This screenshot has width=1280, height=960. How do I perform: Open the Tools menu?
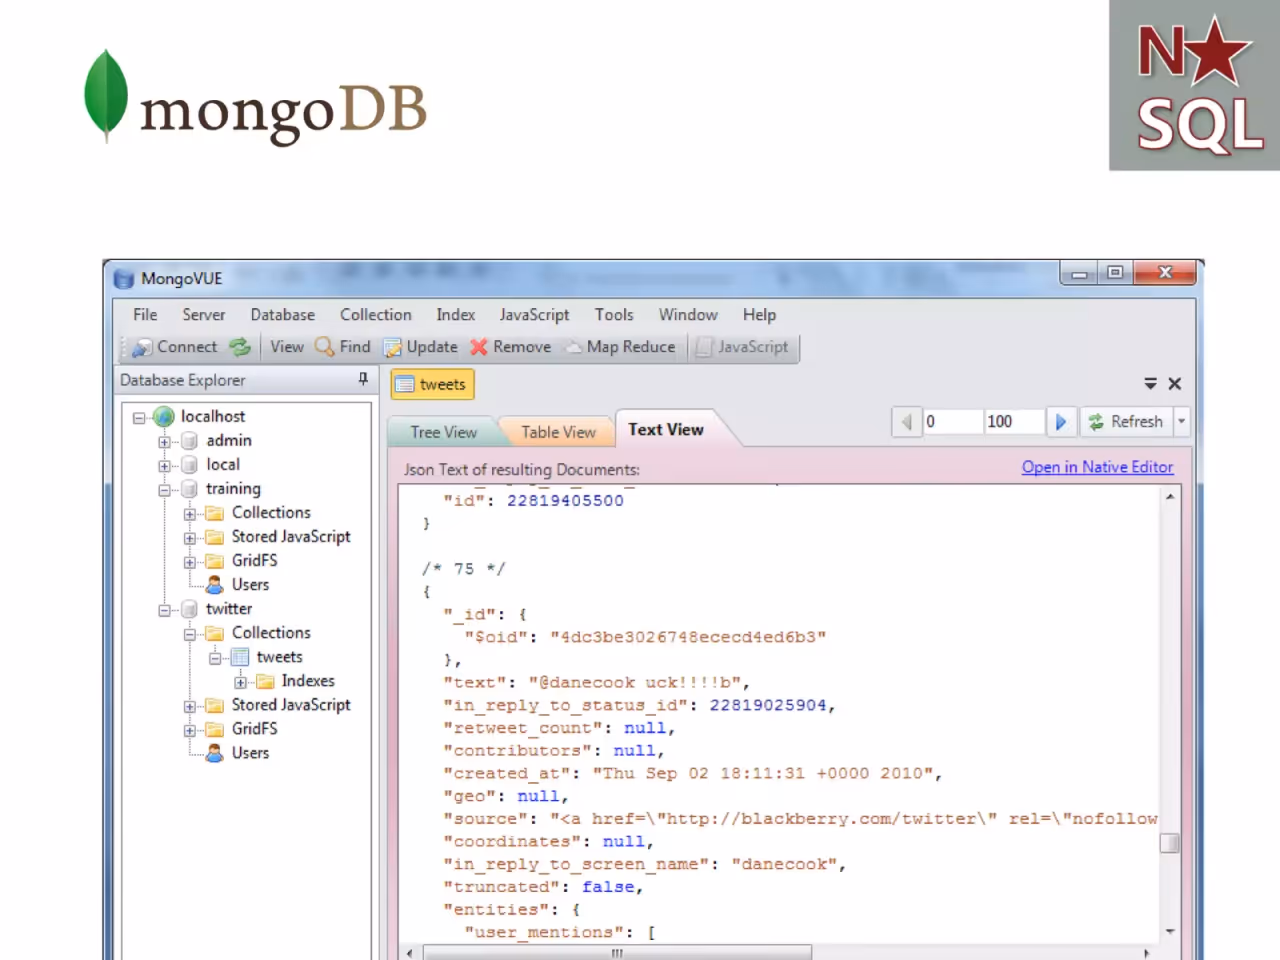[614, 314]
